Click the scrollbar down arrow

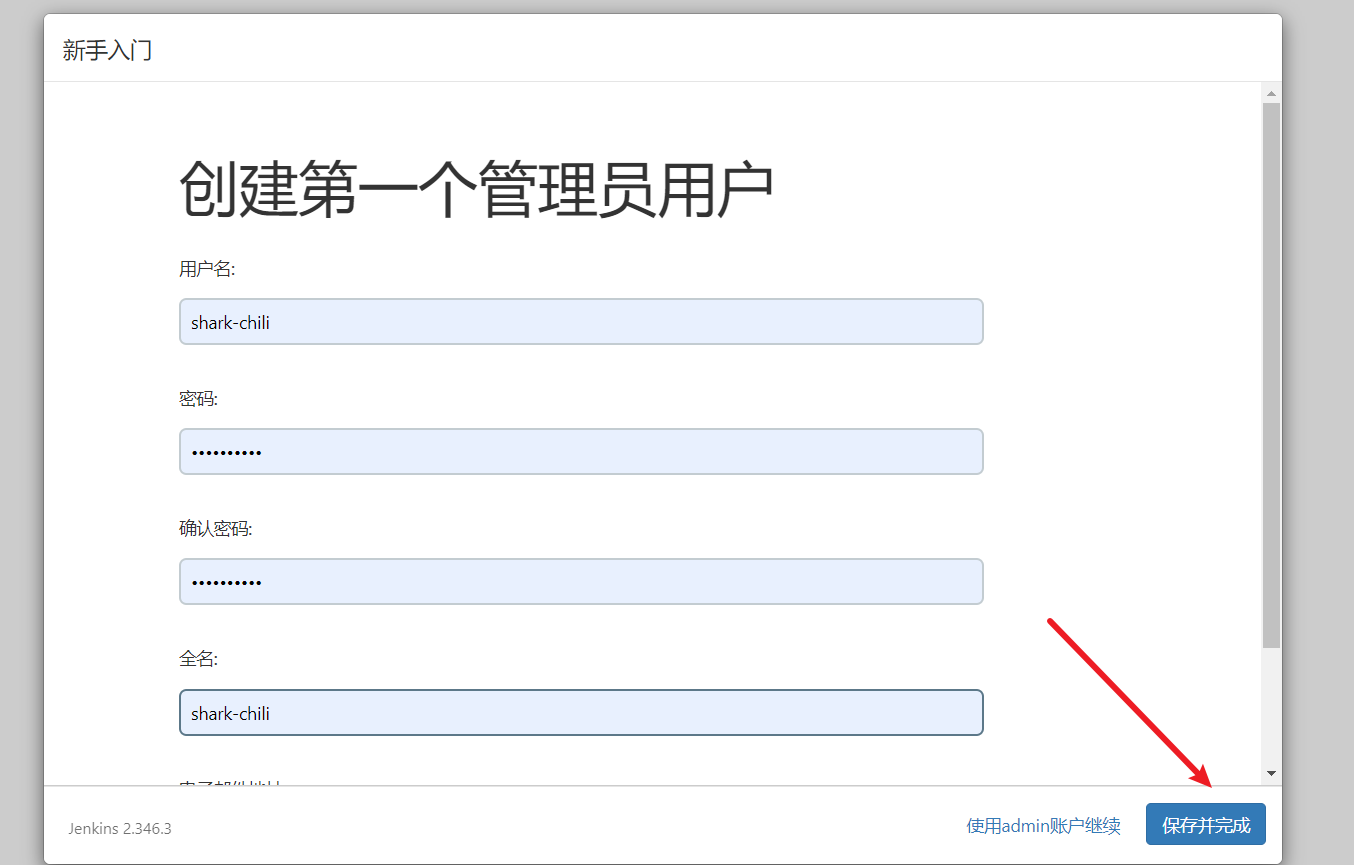1270,773
